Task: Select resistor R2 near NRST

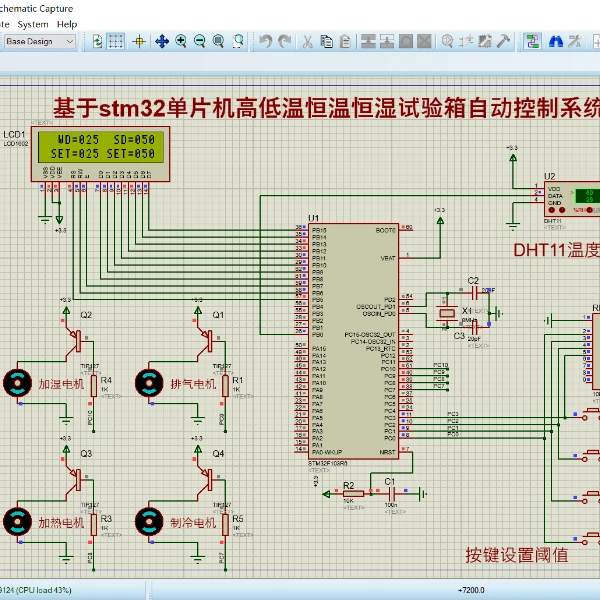Action: 353,494
